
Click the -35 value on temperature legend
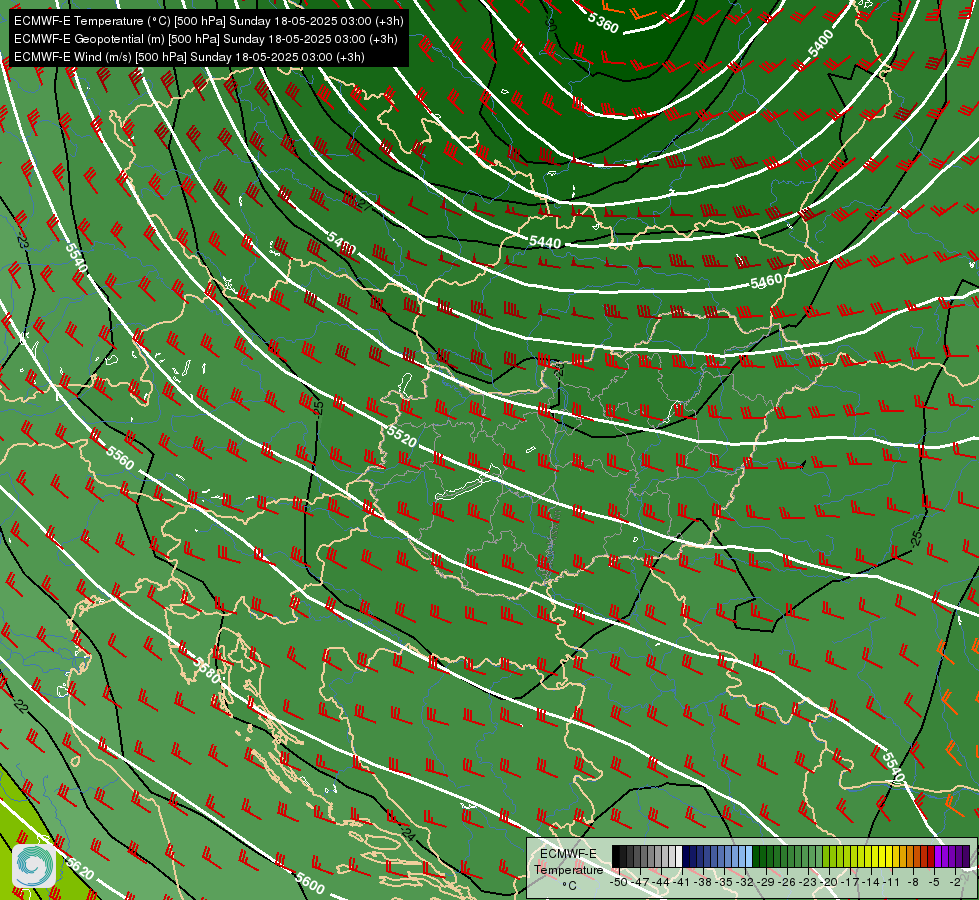pos(724,882)
